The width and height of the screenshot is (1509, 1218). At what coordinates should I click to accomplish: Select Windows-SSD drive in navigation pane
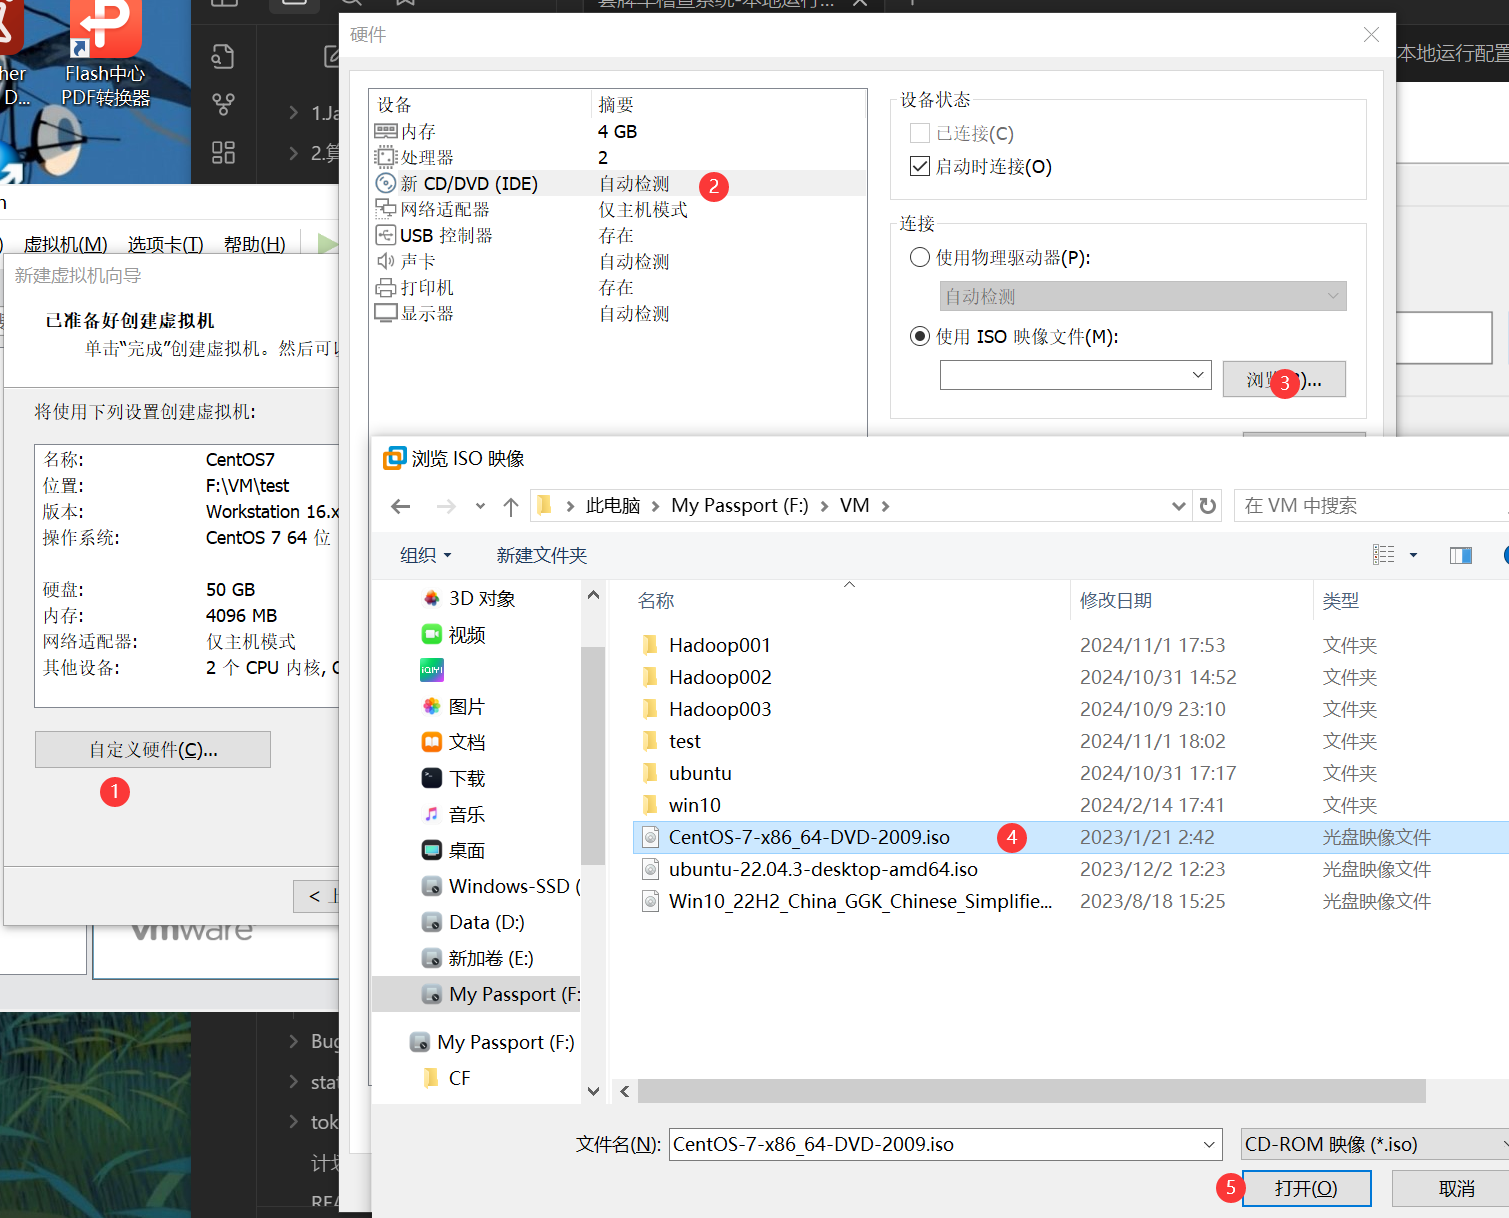tap(500, 886)
